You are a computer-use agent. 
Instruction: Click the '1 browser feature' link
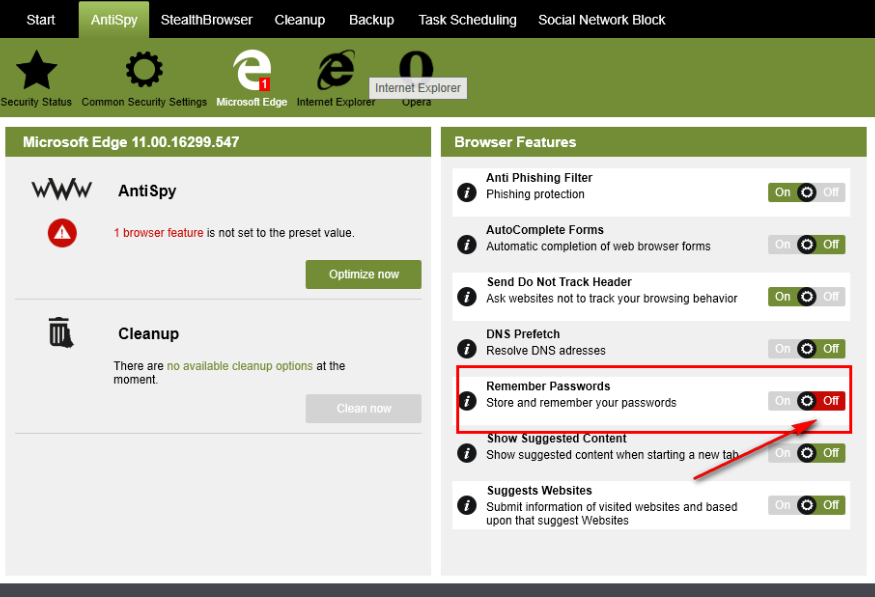pos(158,233)
